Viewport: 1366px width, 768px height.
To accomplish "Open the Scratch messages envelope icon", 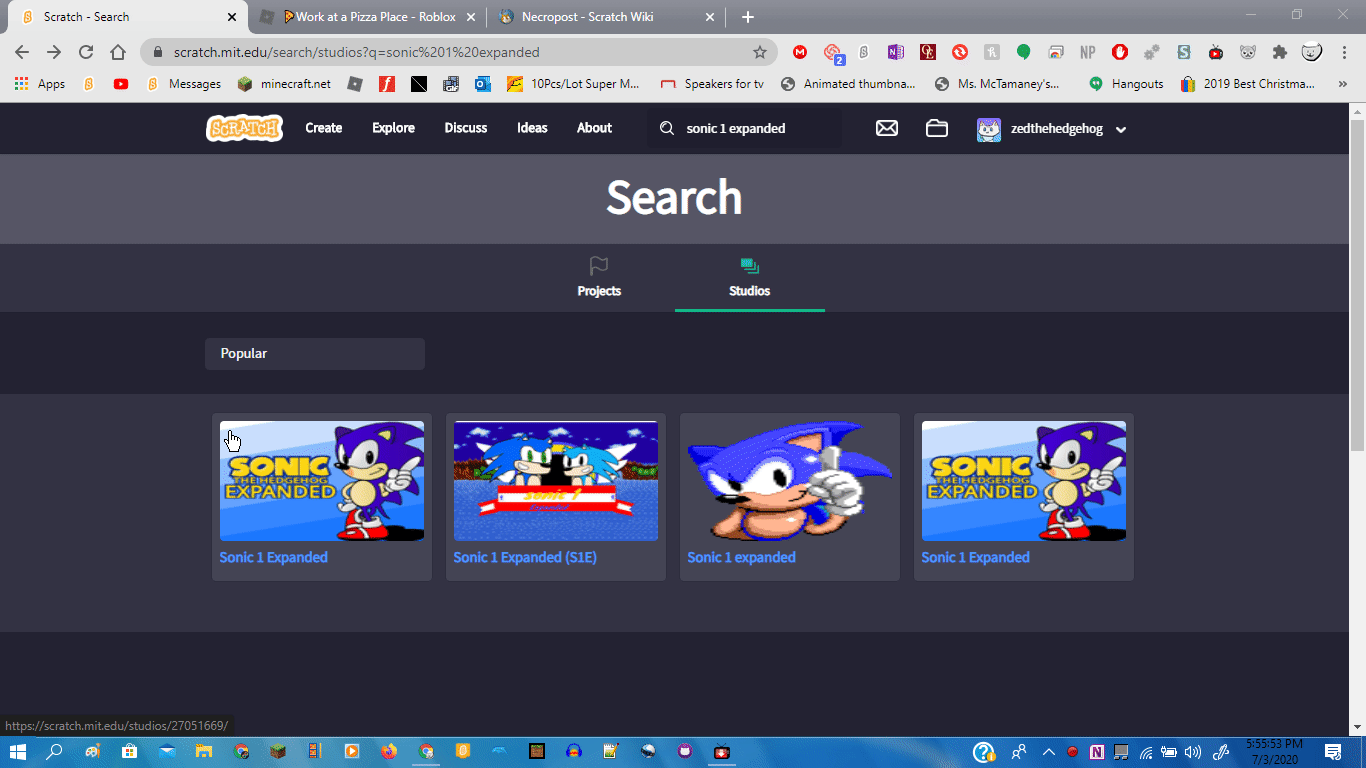I will (886, 128).
